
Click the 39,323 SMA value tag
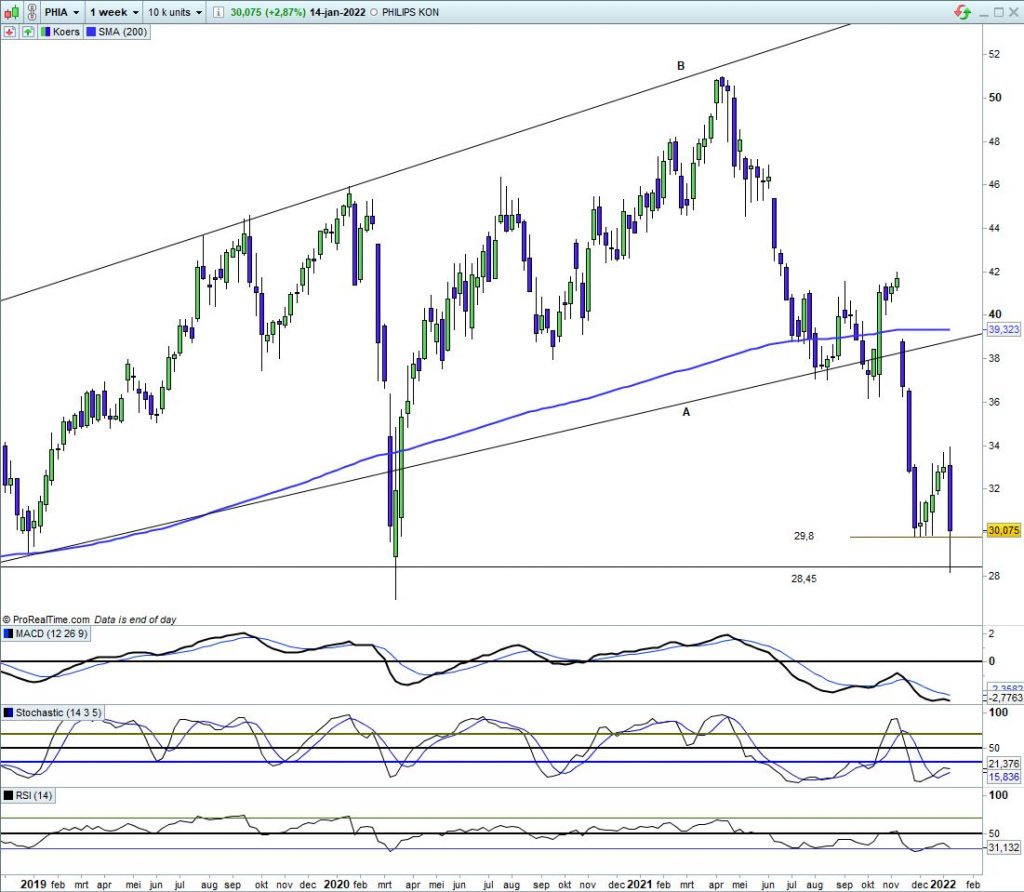(x=1003, y=329)
